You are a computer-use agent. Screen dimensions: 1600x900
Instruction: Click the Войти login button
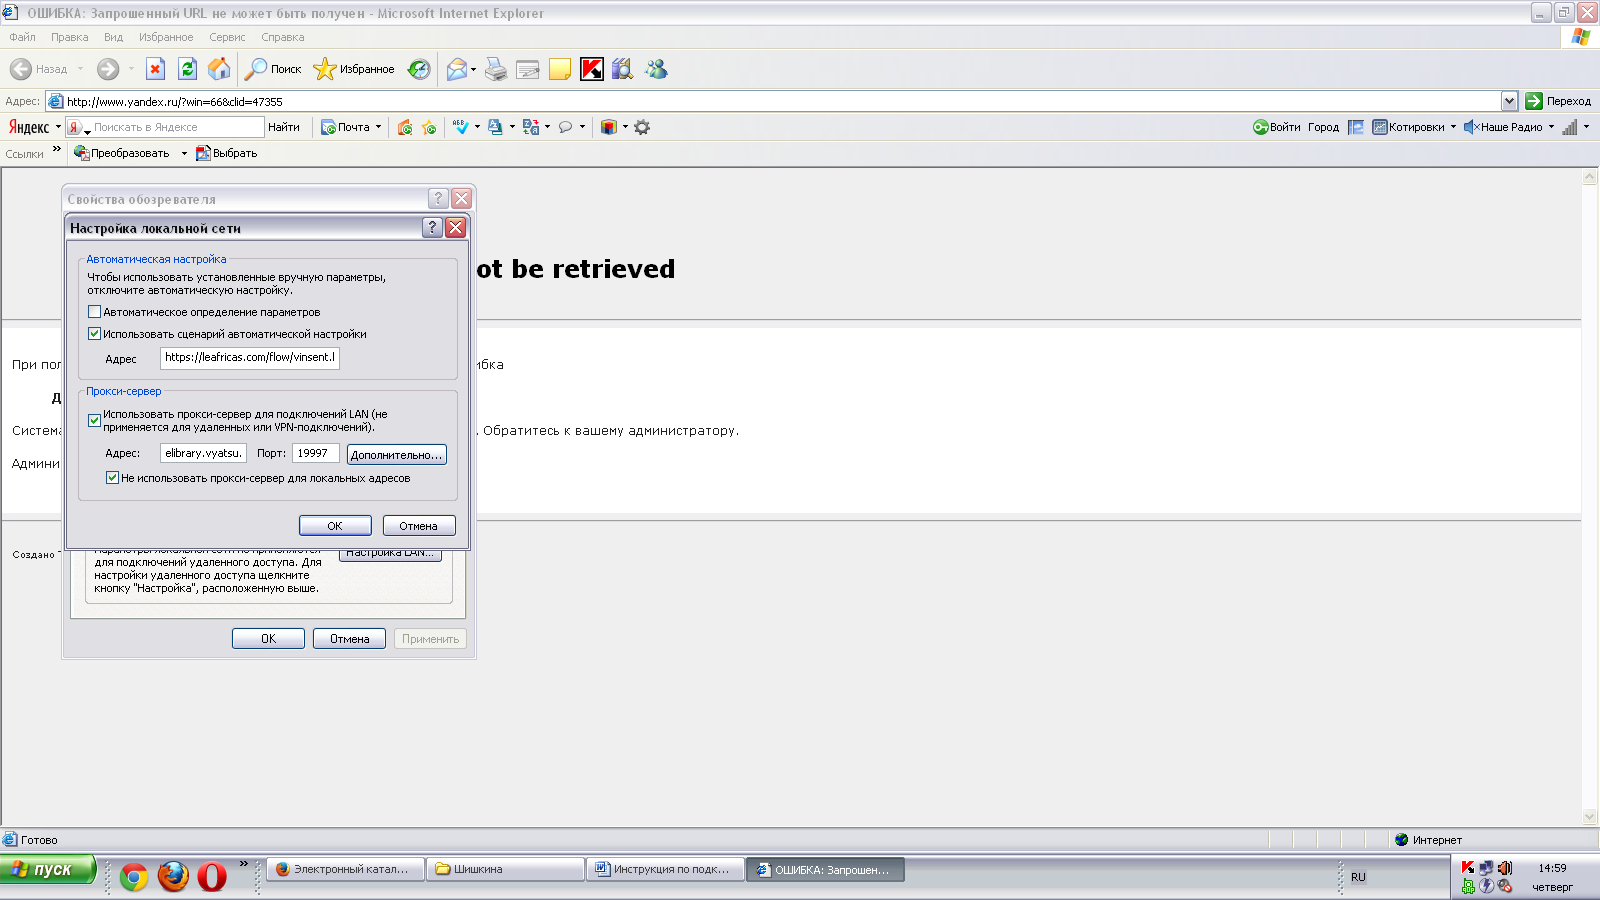tap(1277, 127)
